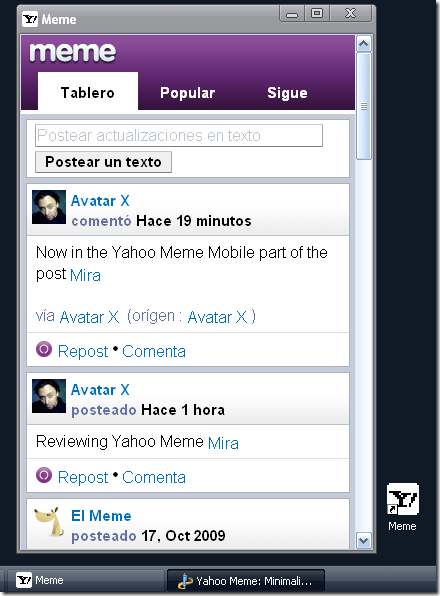Click the Repost link under the Reviewing Yahoo Meme post

pos(83,477)
